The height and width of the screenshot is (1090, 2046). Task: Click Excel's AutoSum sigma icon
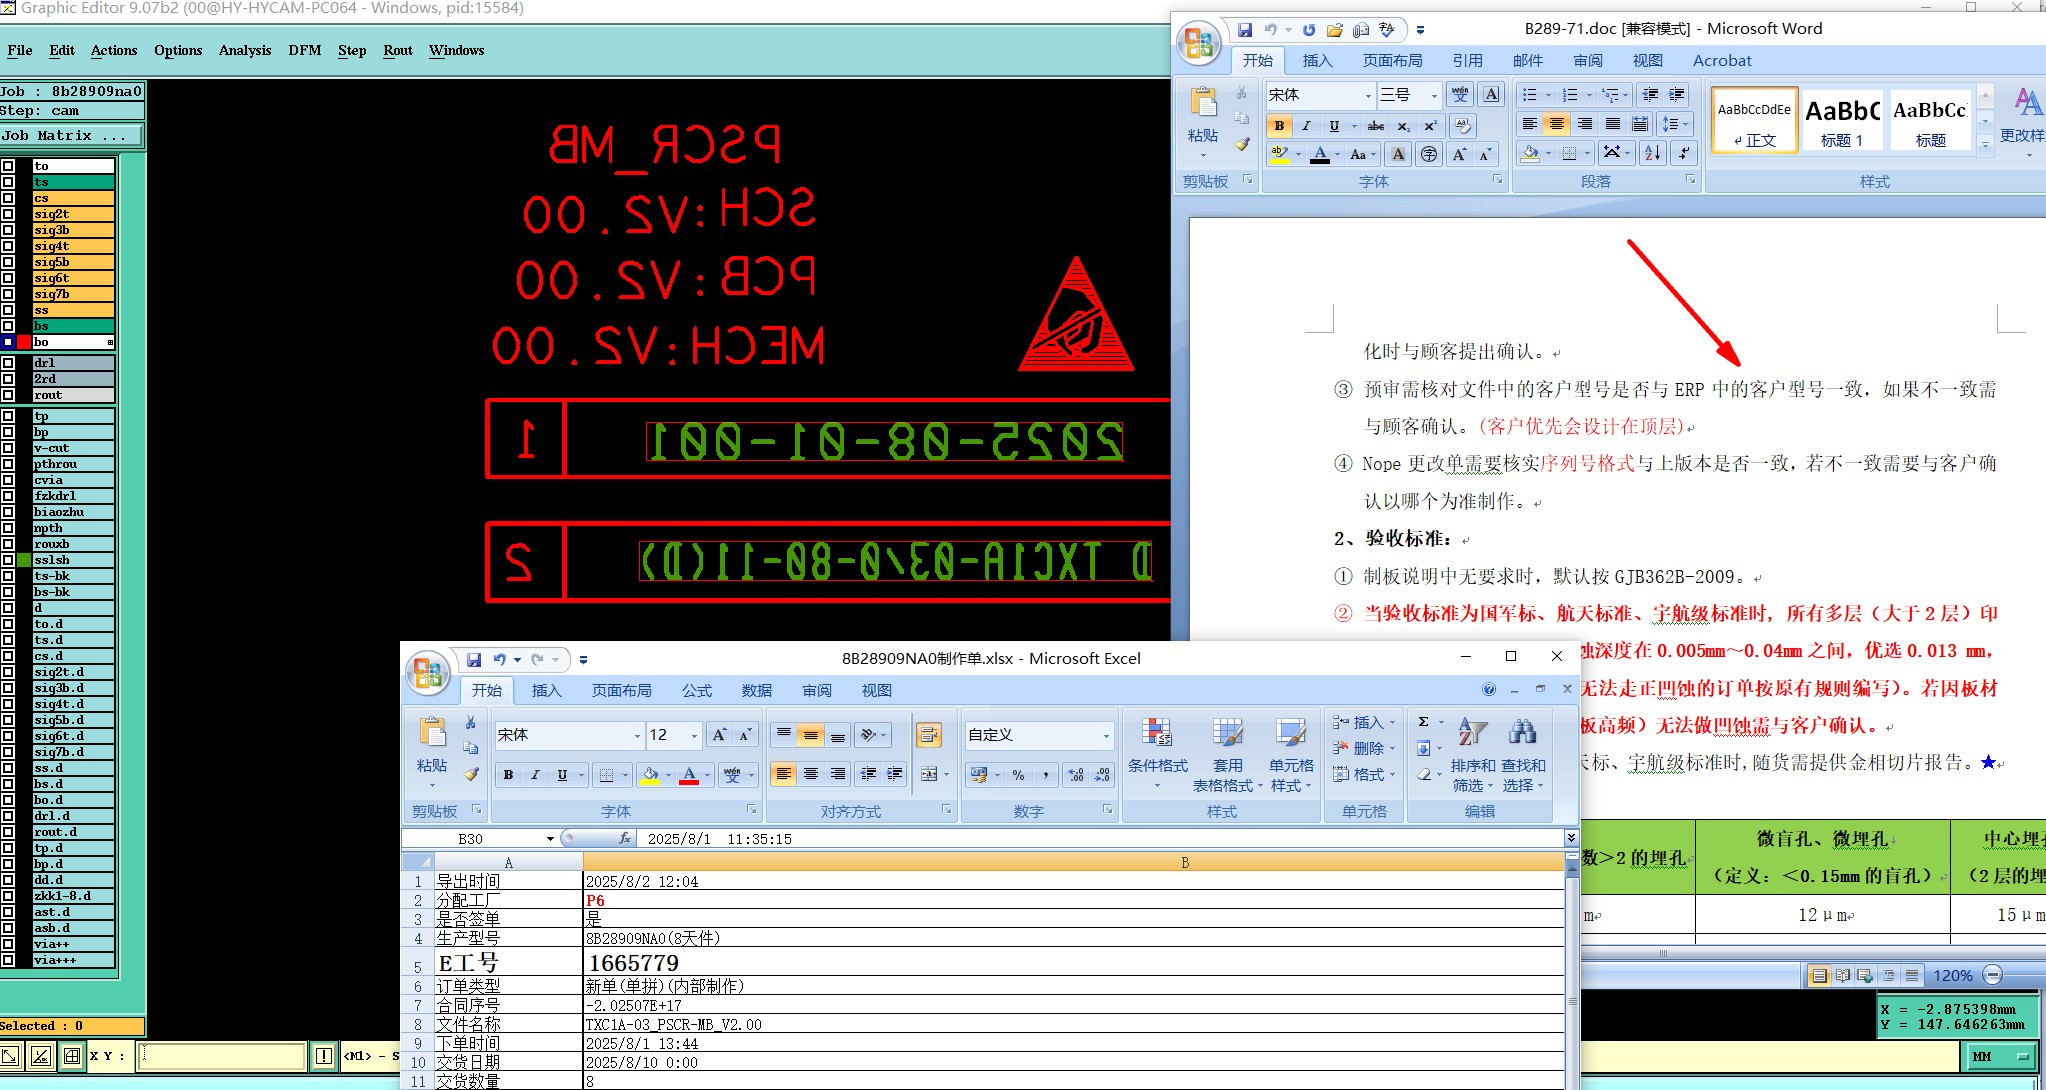pos(1423,722)
